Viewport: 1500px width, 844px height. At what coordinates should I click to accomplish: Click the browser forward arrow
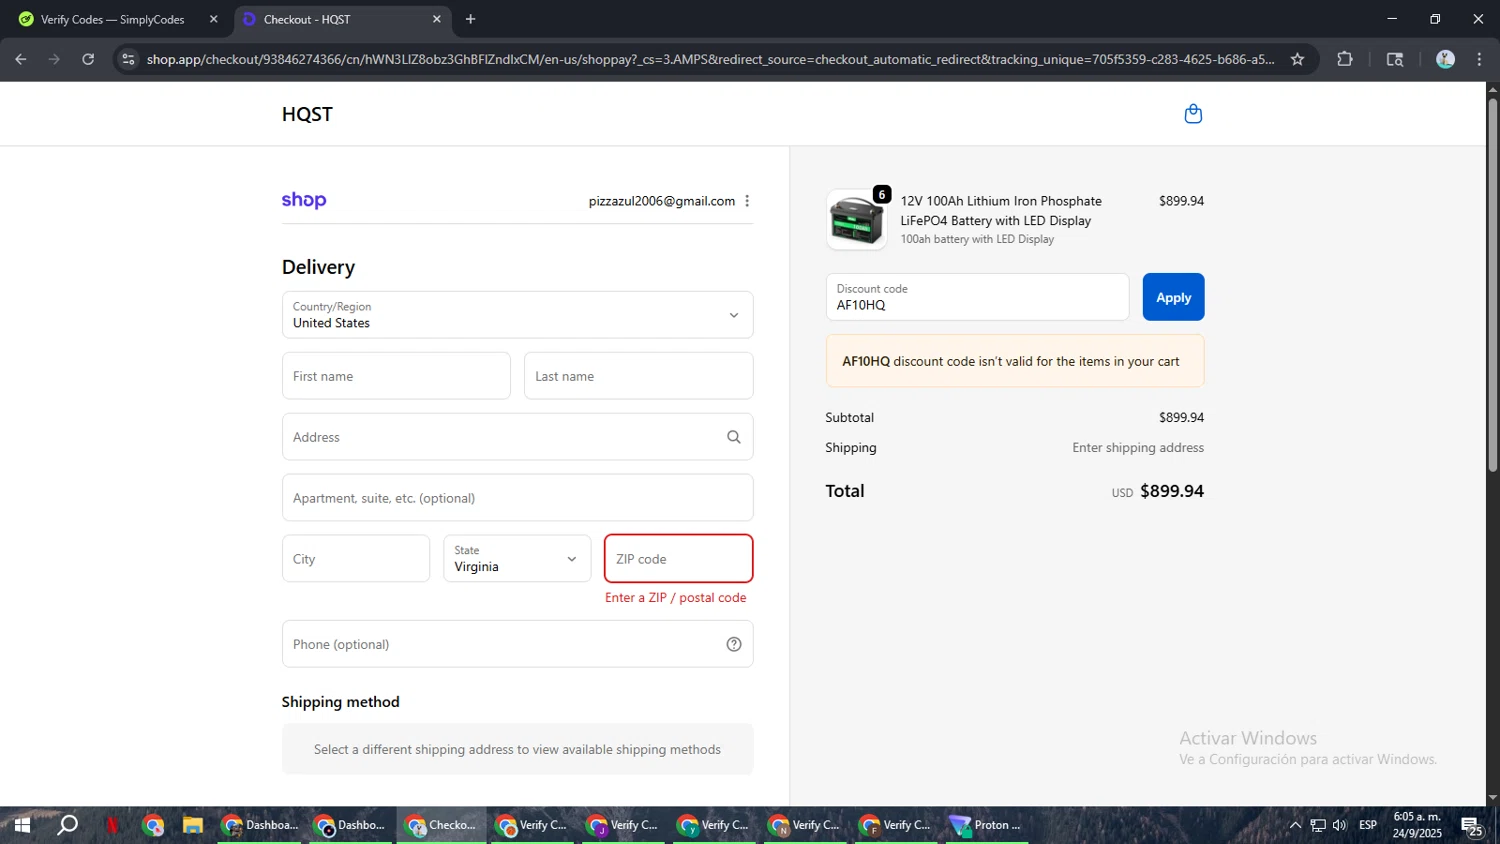tap(54, 59)
